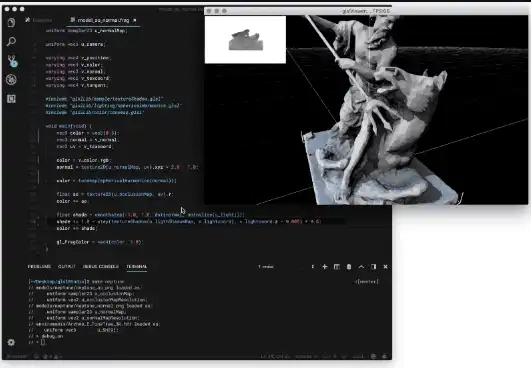The width and height of the screenshot is (531, 368).
Task: Close the terminal panel with the X icon
Action: [385, 267]
